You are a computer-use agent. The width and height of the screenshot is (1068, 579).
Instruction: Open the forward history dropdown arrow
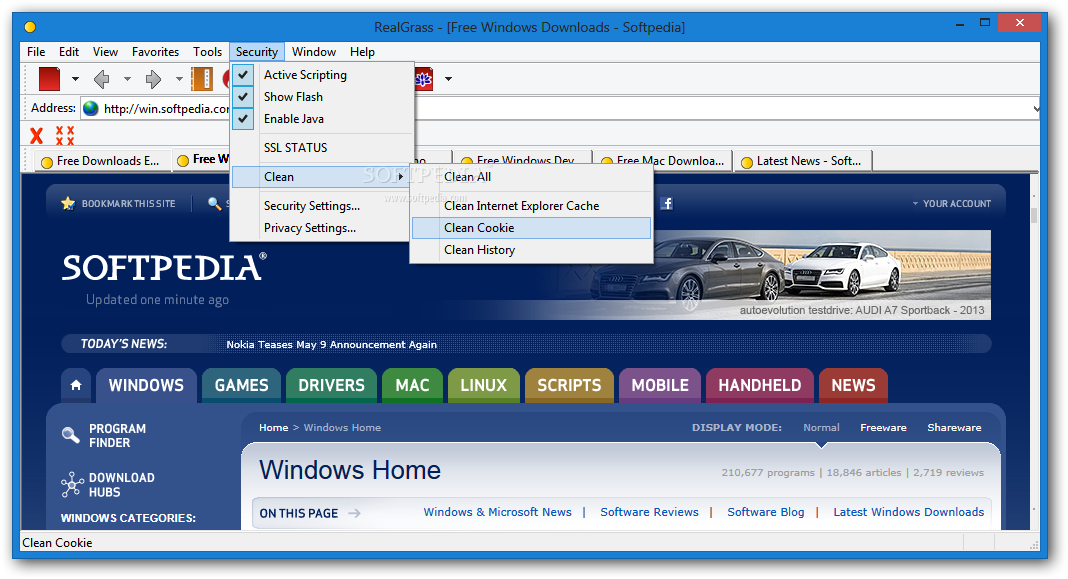coord(179,79)
